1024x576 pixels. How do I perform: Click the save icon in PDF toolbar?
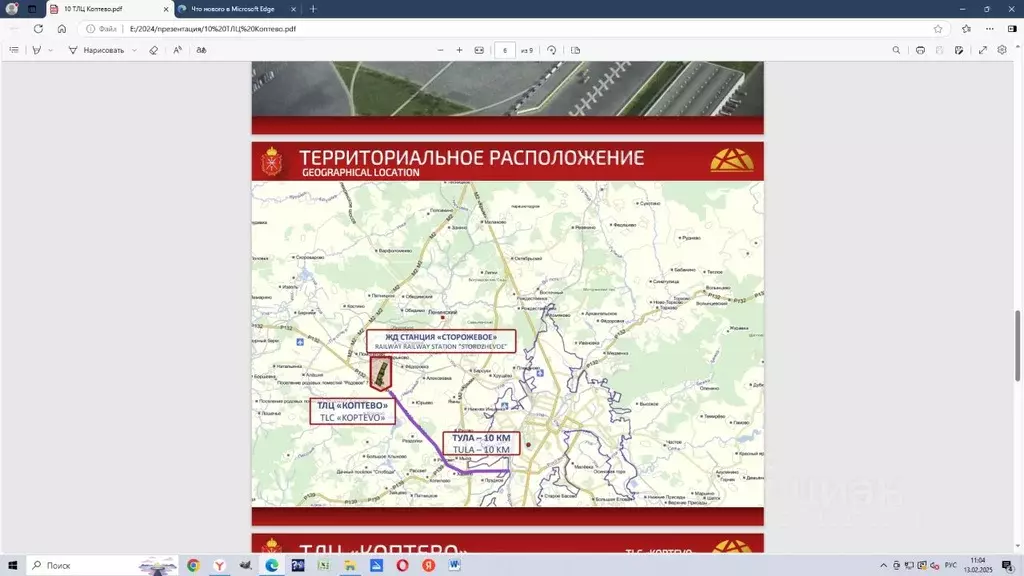939,50
